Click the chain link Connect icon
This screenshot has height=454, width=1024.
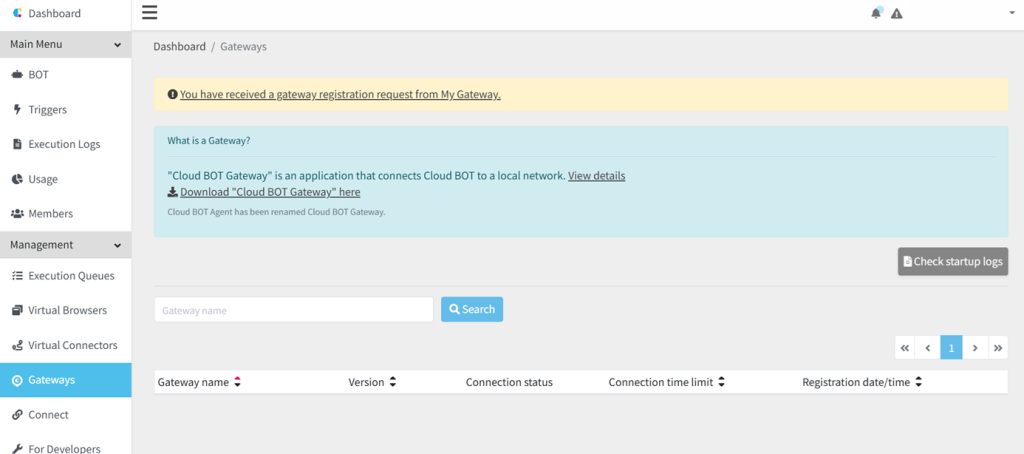click(18, 415)
